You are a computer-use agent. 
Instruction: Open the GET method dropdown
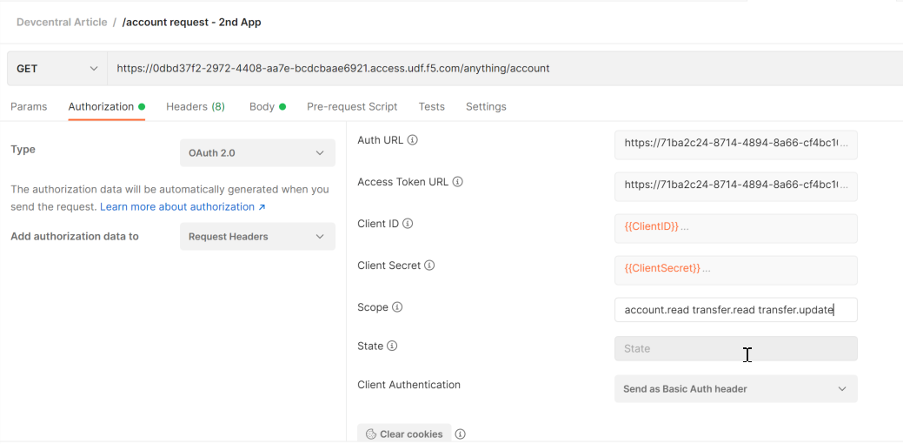(x=56, y=69)
